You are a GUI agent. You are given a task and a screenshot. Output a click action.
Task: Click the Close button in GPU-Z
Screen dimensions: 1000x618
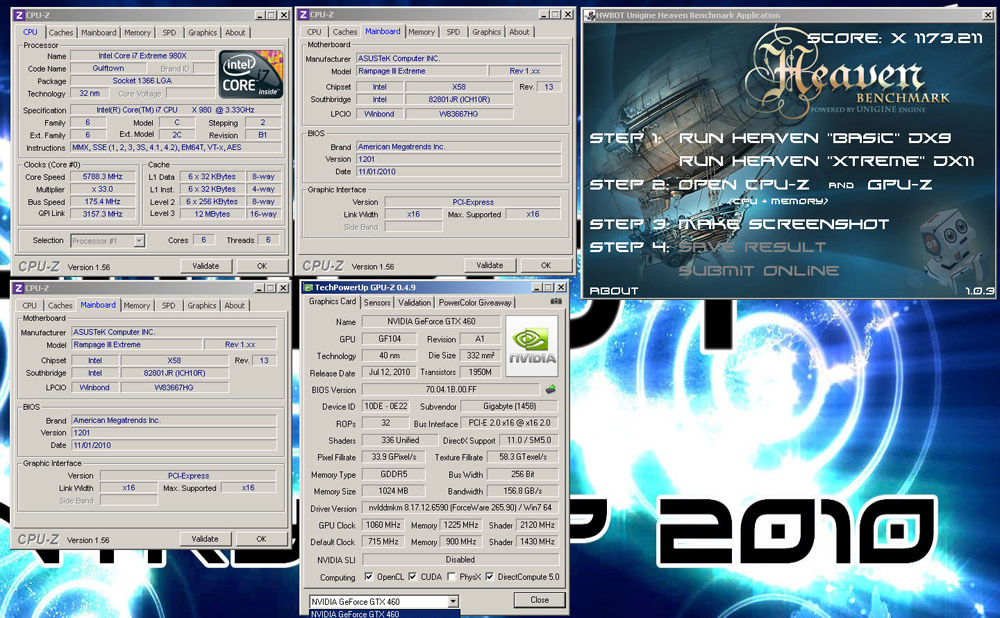[540, 600]
